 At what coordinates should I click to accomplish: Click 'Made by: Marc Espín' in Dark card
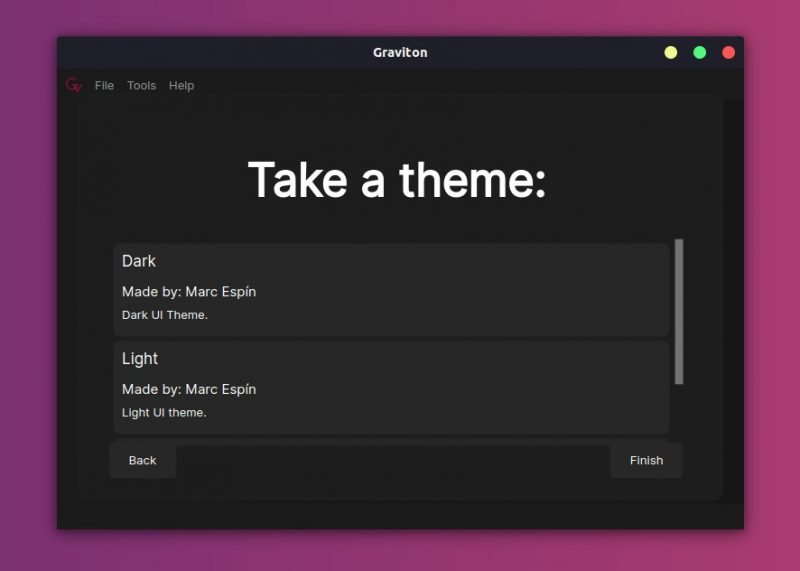(189, 292)
